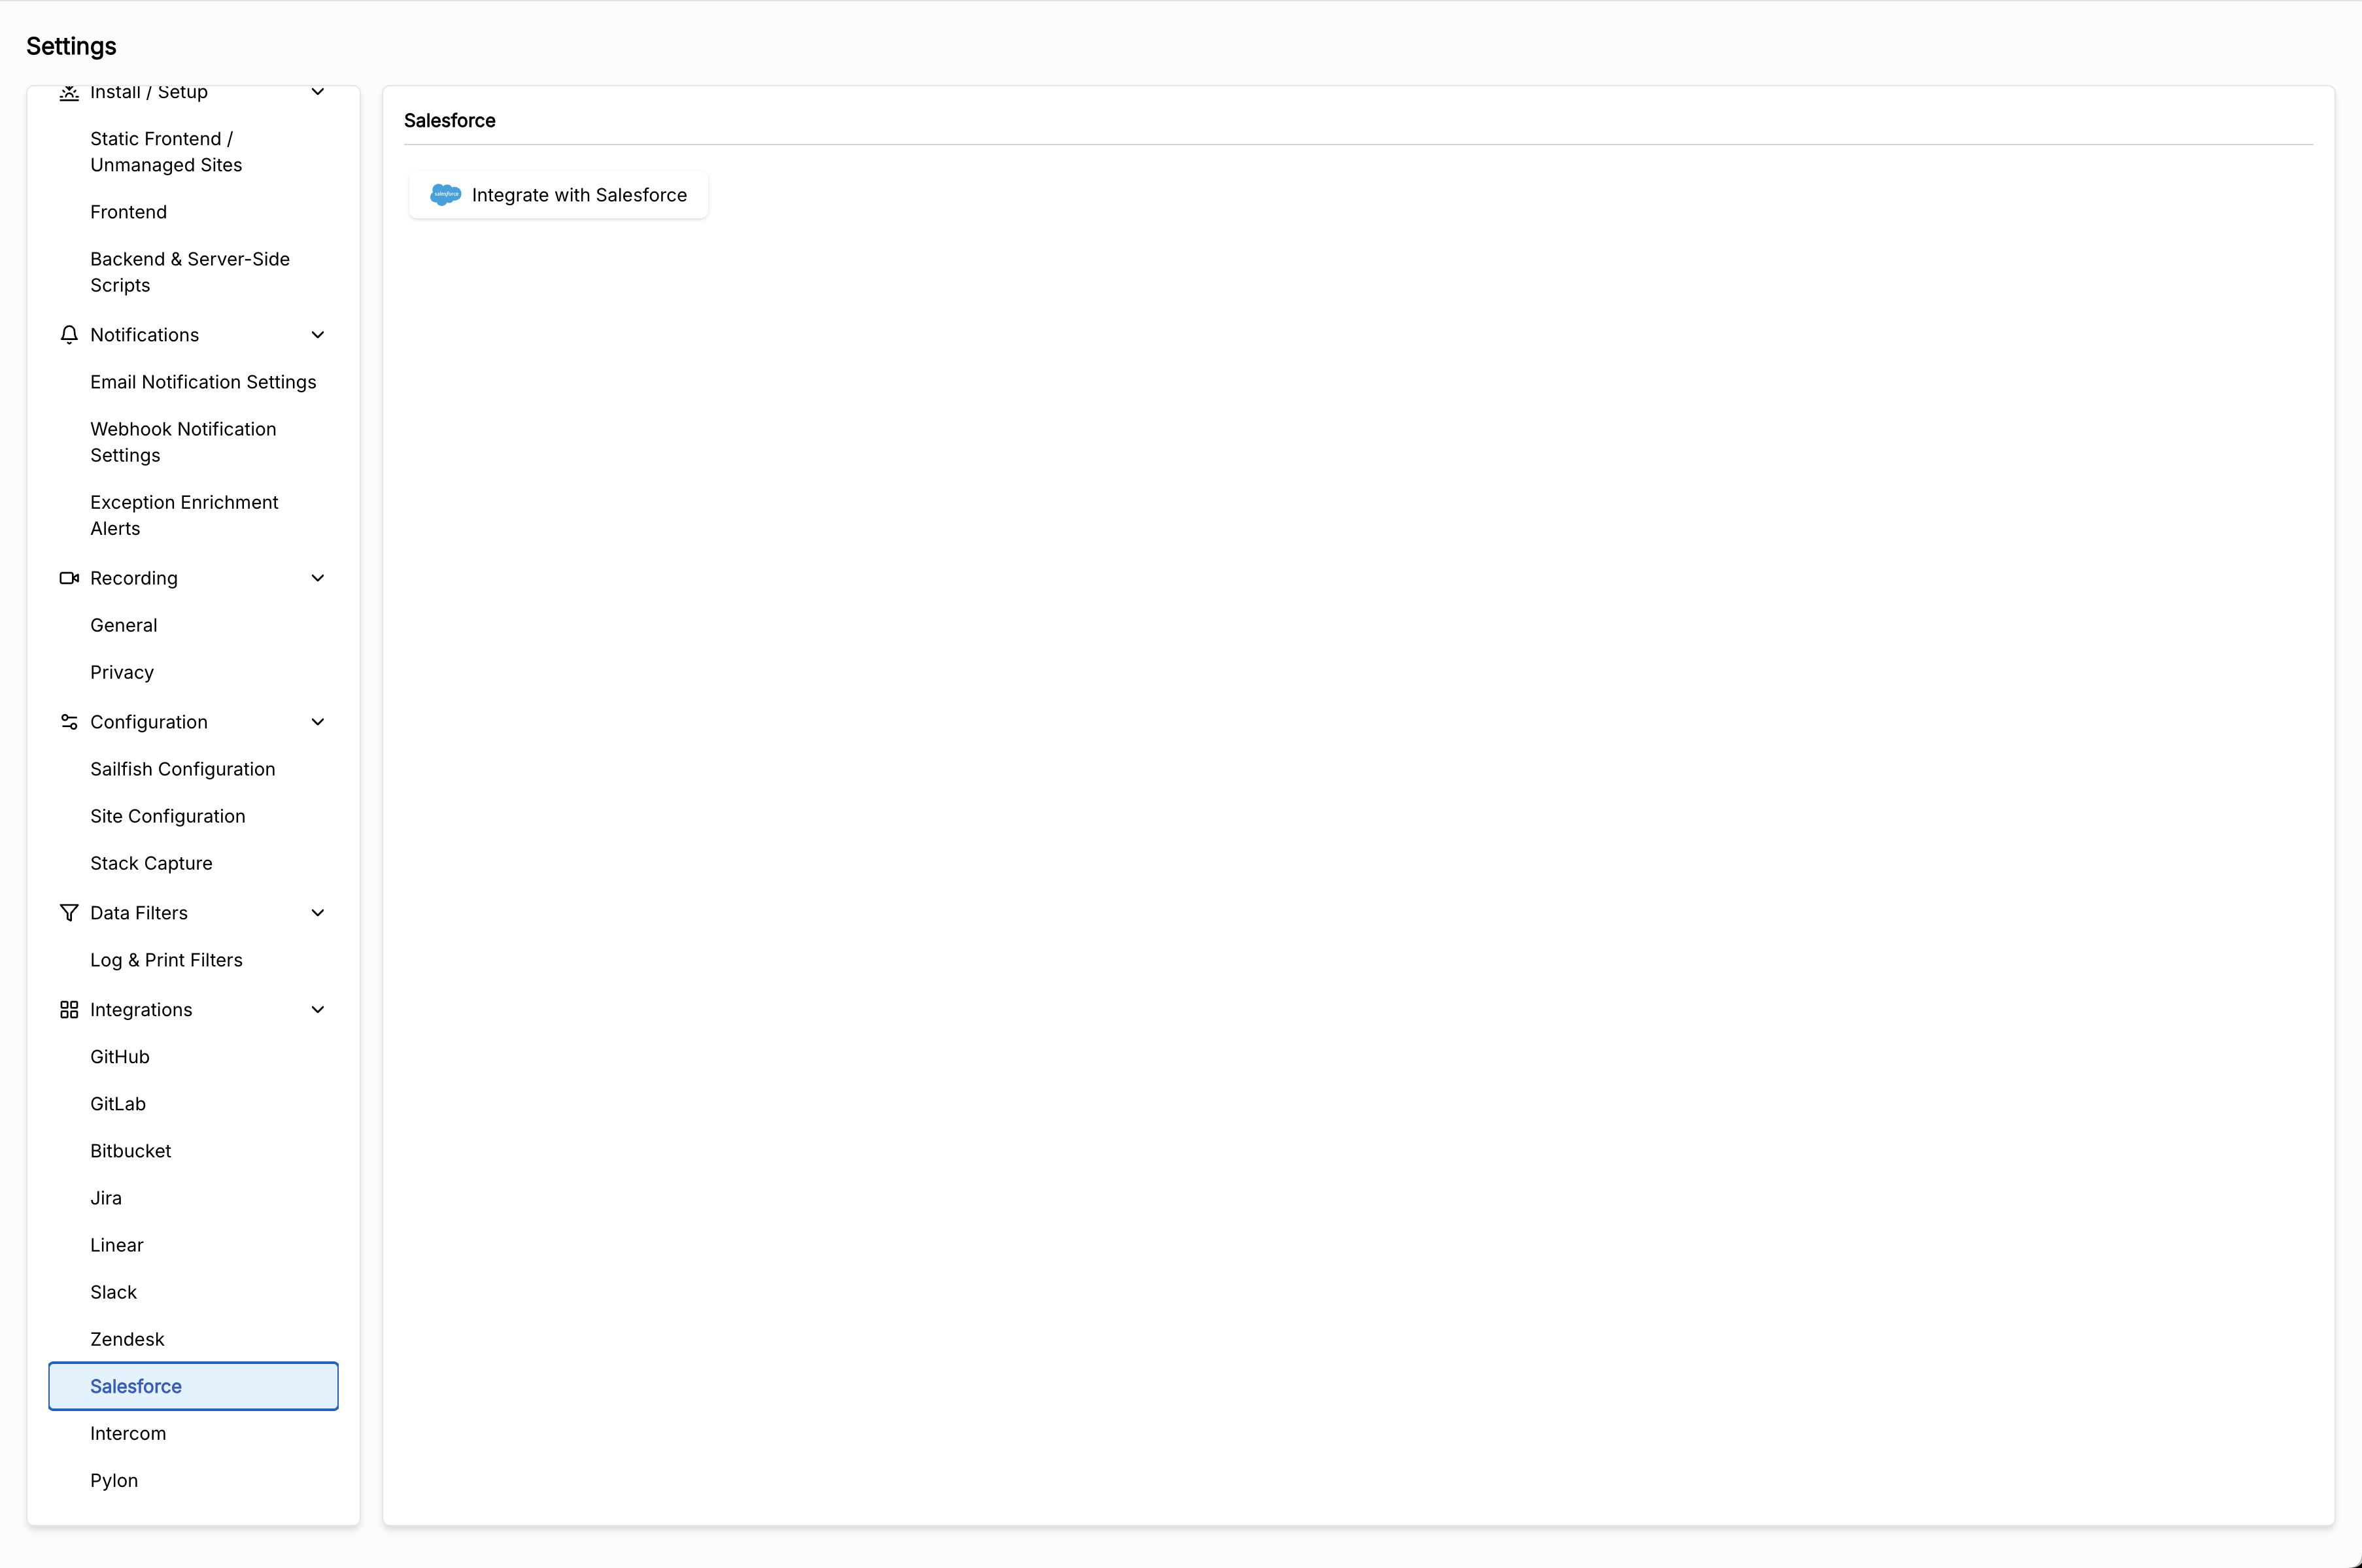This screenshot has width=2362, height=1568.
Task: Select the Slack integration
Action: tap(193, 1292)
